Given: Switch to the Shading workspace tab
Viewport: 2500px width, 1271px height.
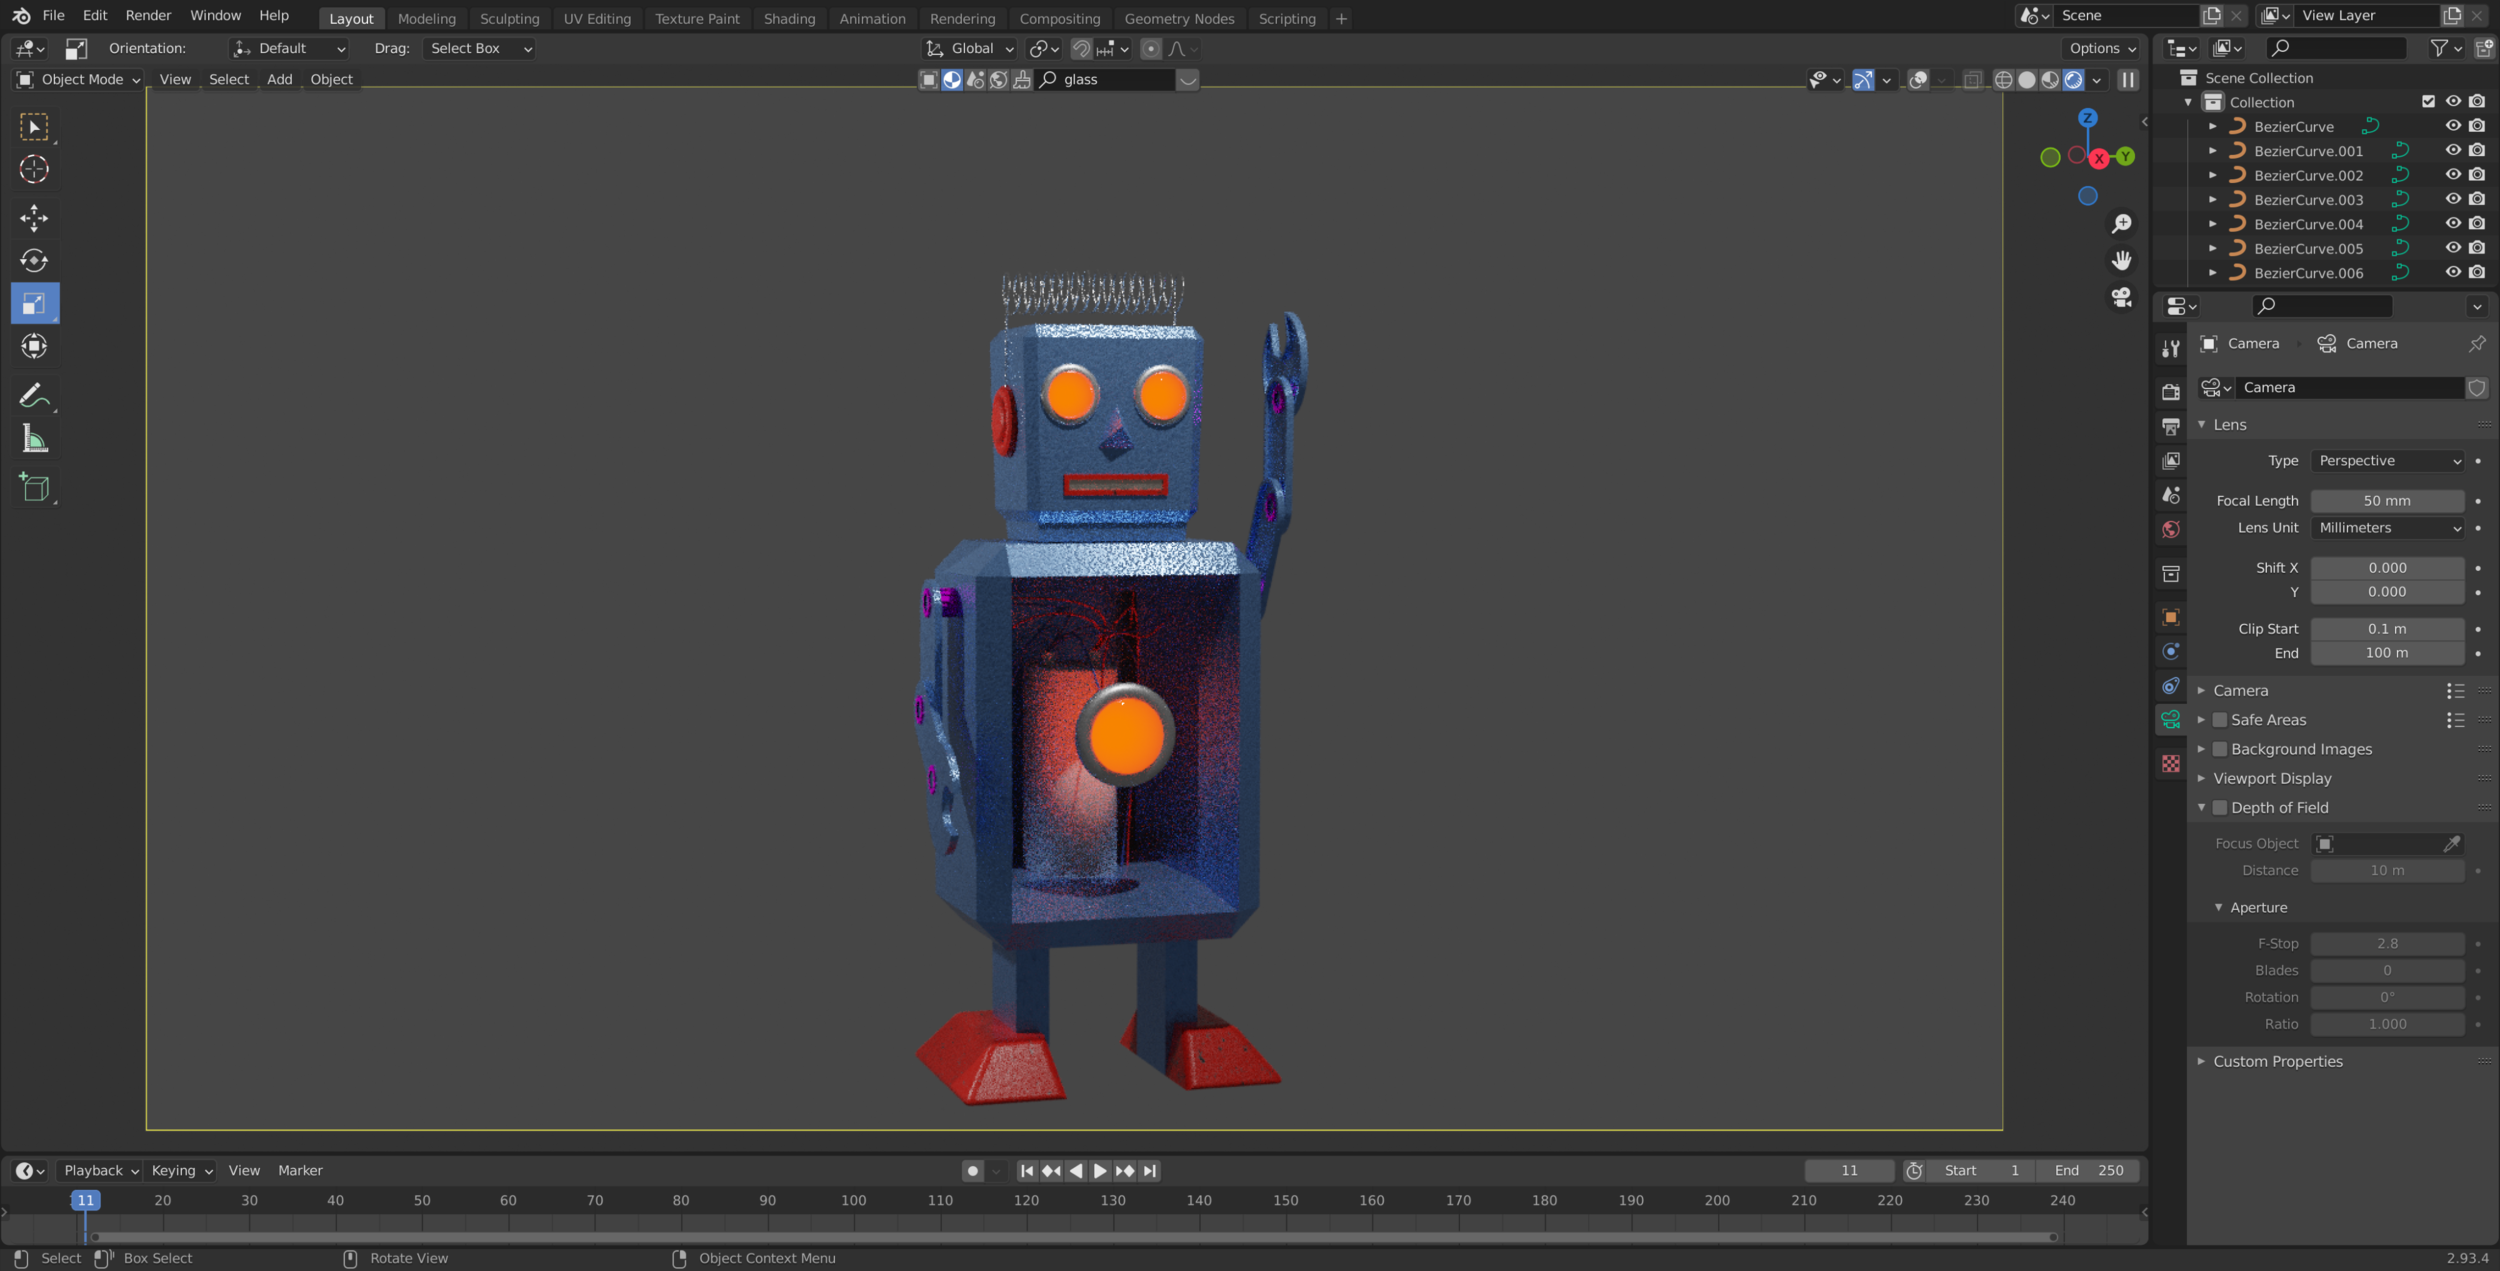Looking at the screenshot, I should 788,18.
